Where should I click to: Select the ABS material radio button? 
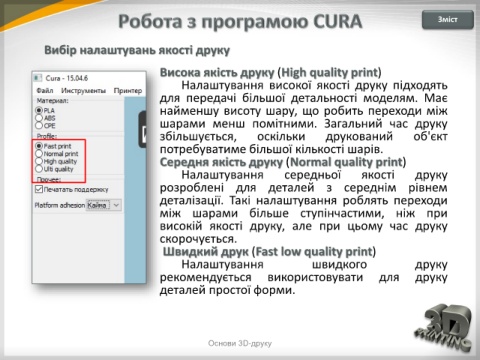coord(39,118)
